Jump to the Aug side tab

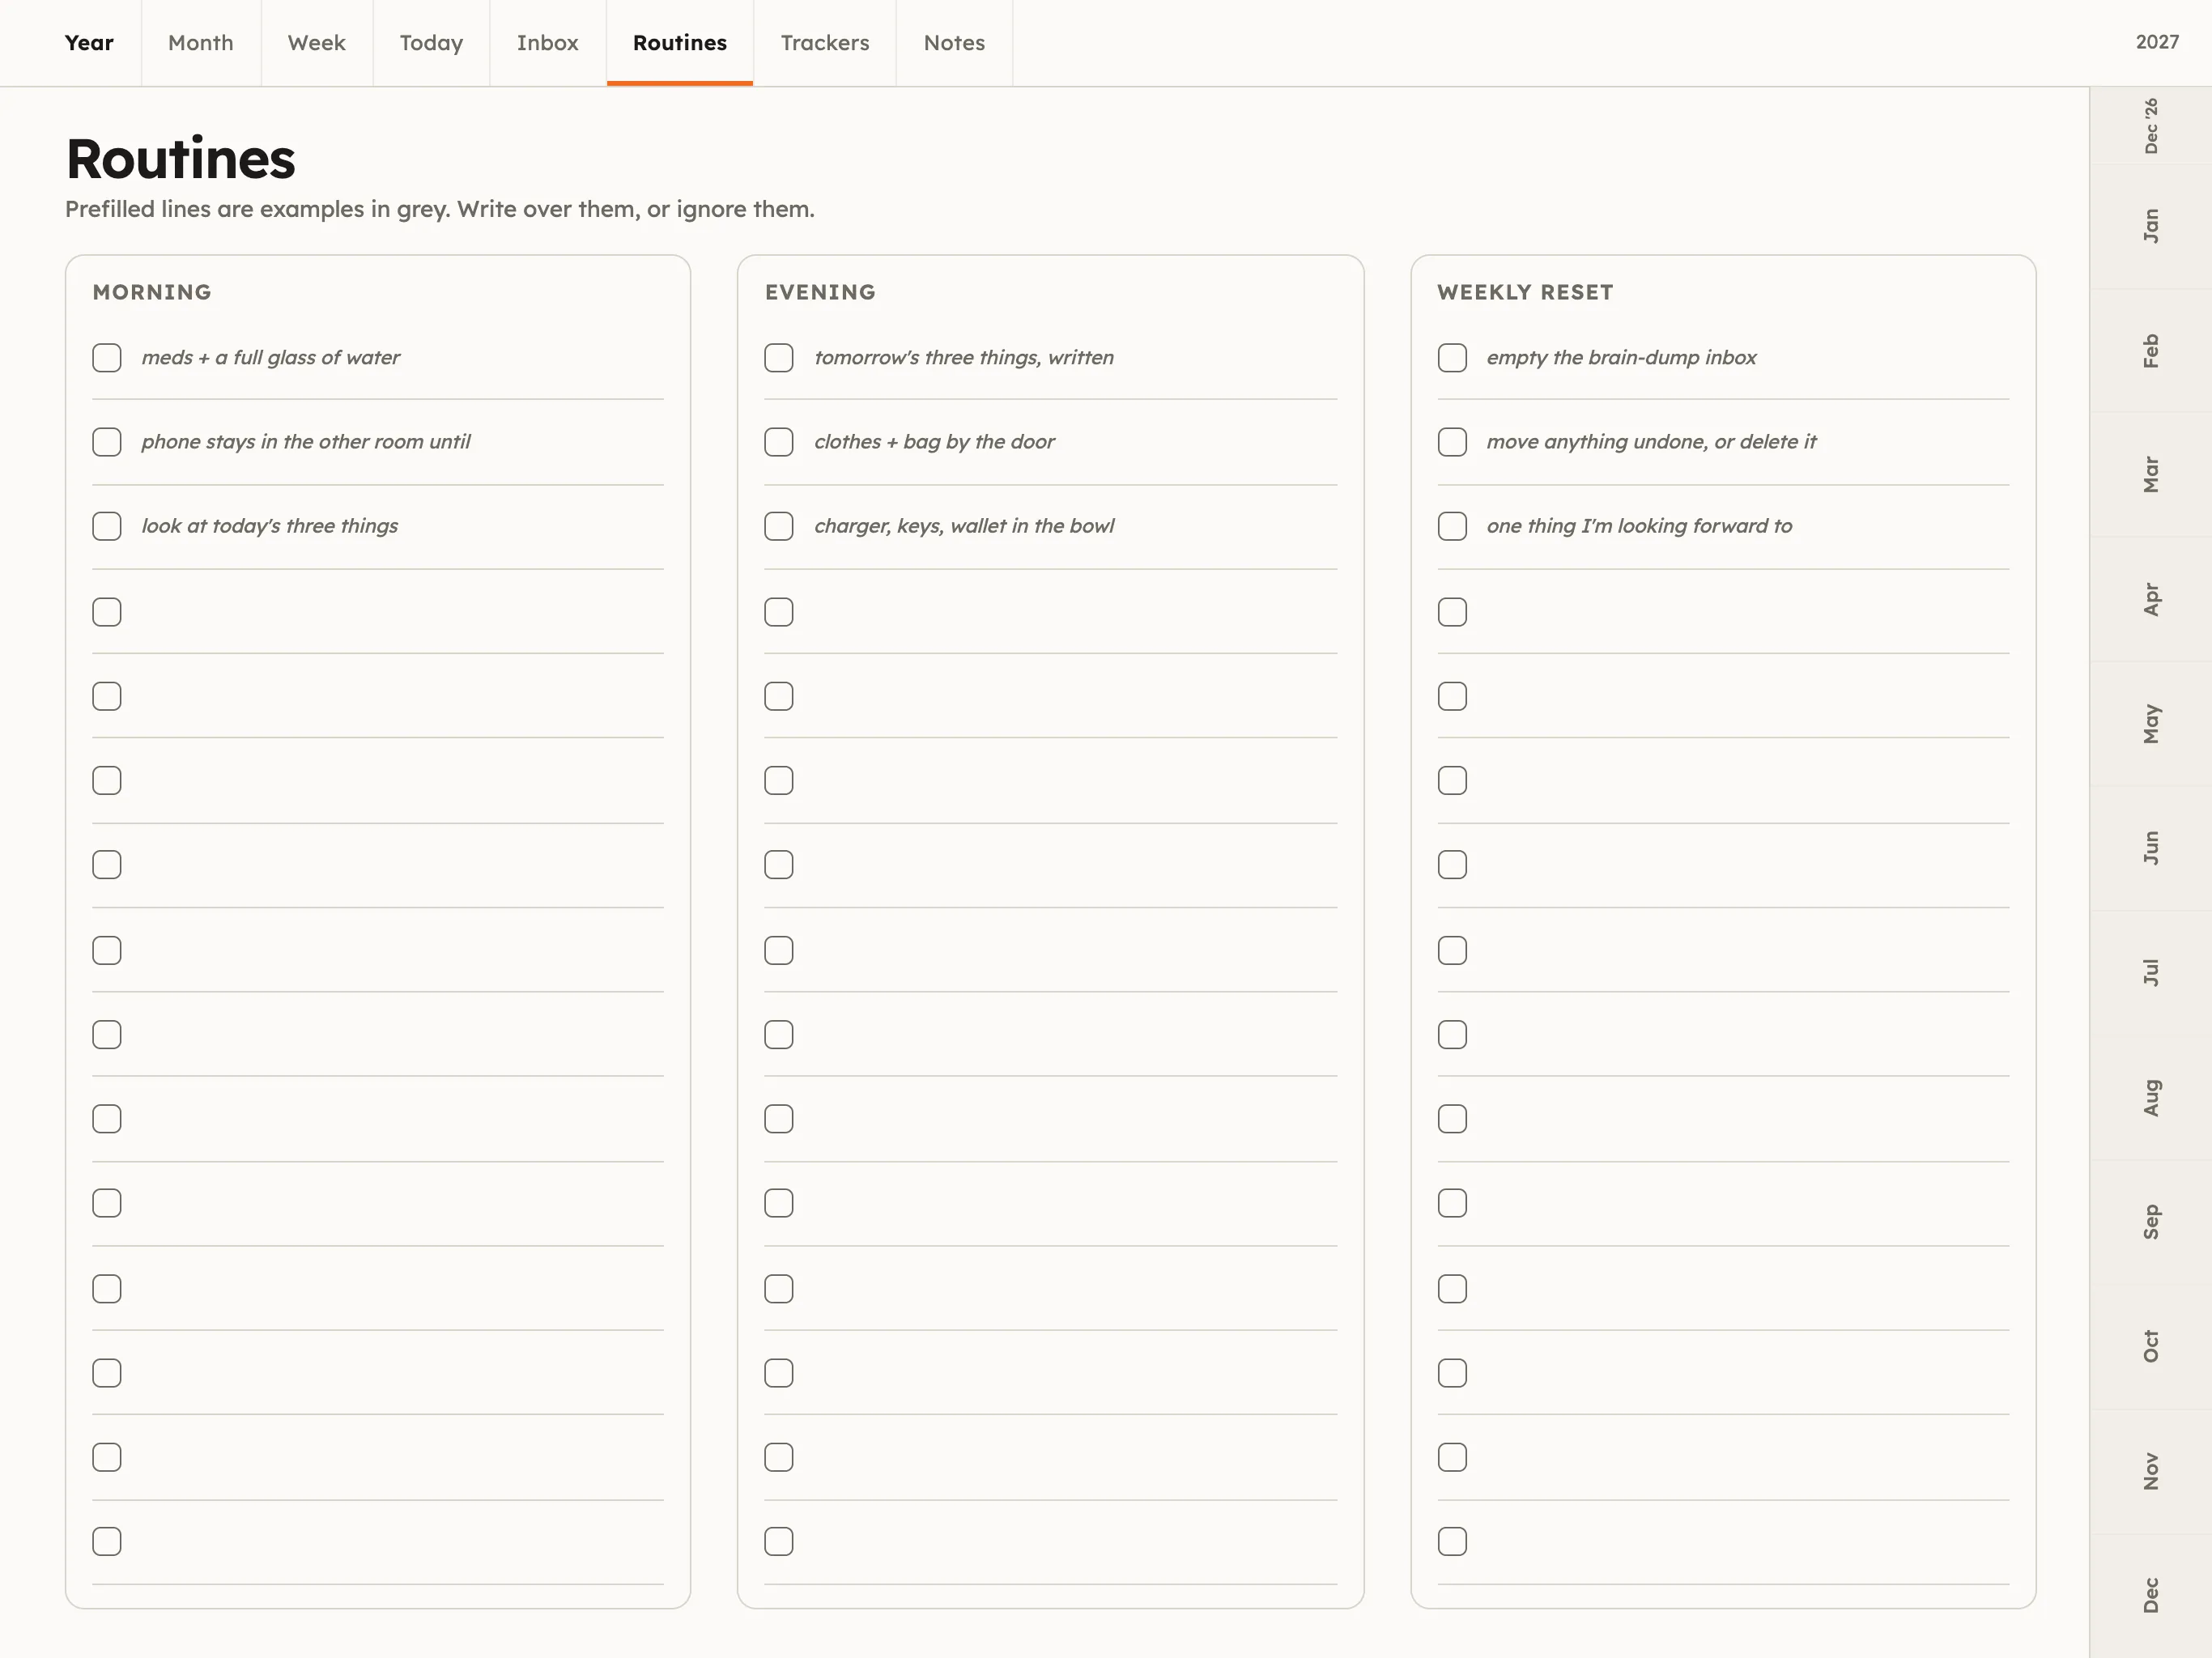point(2151,1098)
